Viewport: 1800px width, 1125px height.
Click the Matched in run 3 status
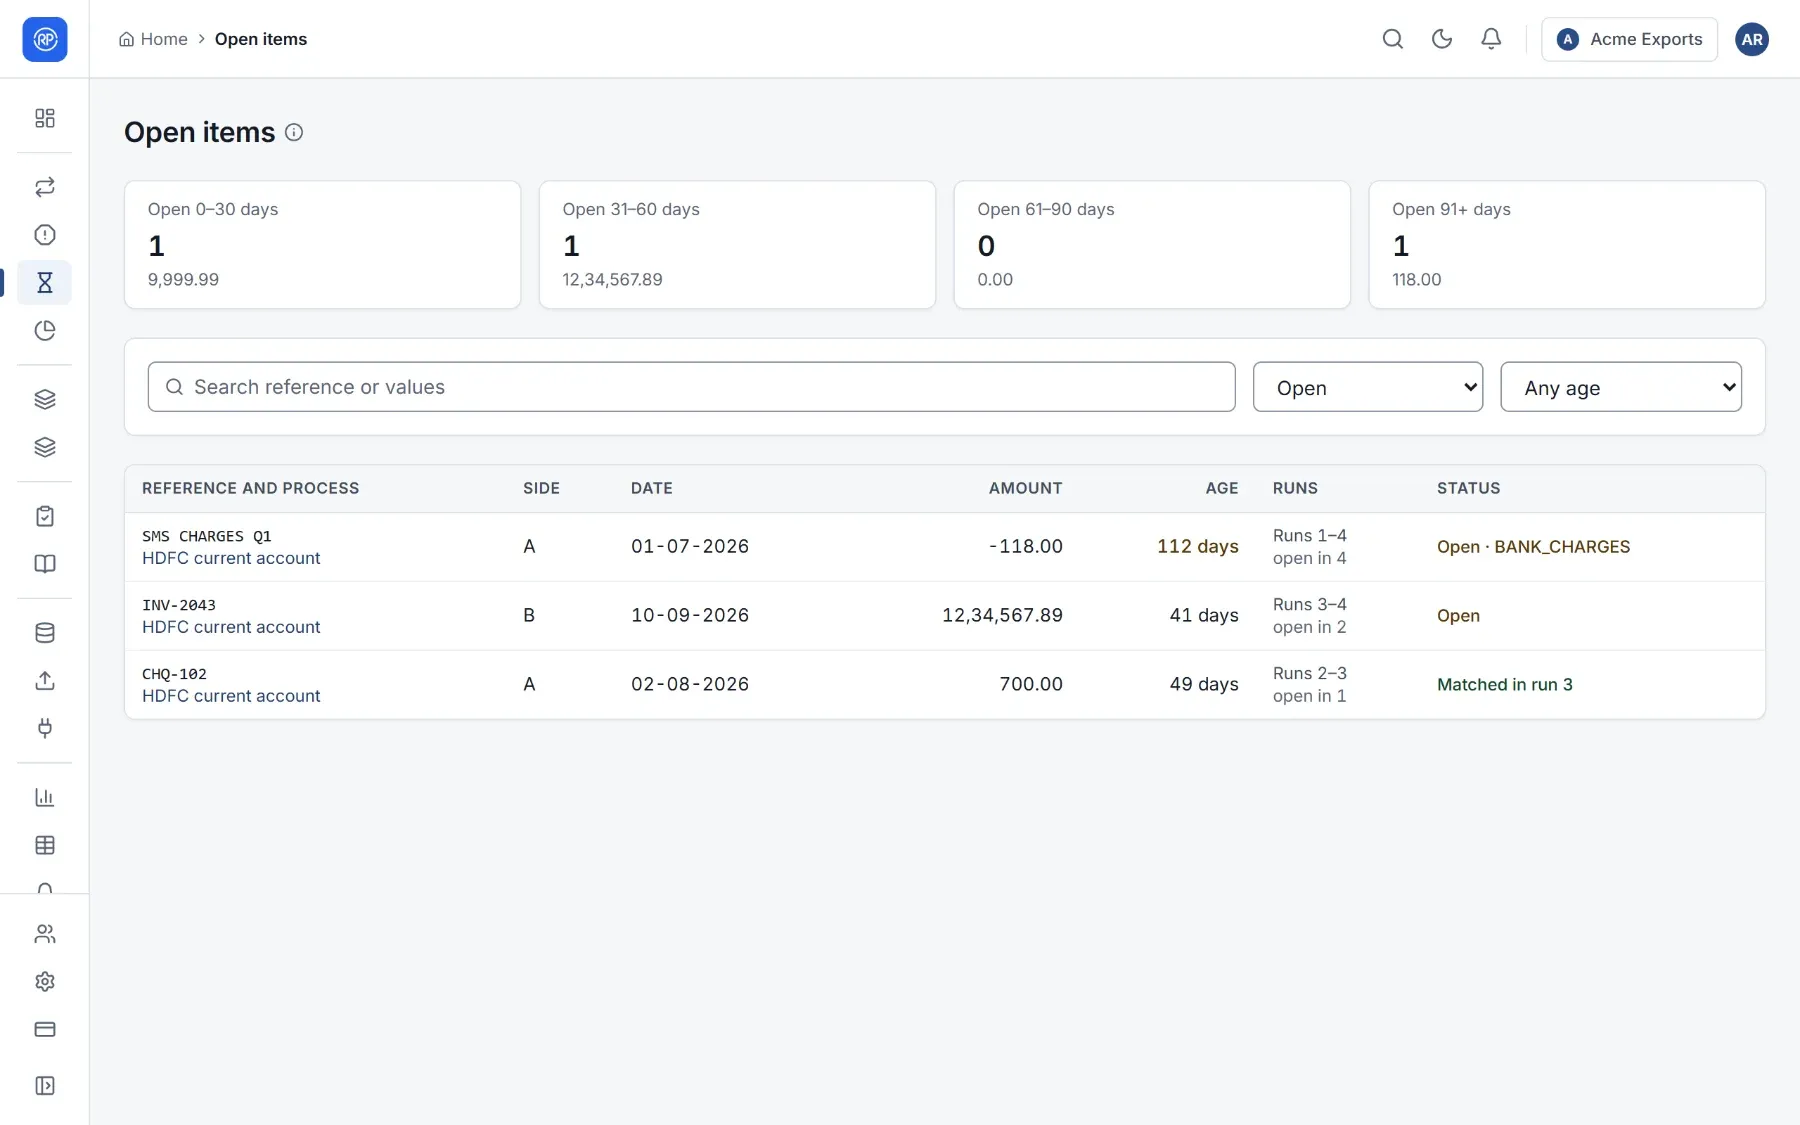[x=1504, y=685]
